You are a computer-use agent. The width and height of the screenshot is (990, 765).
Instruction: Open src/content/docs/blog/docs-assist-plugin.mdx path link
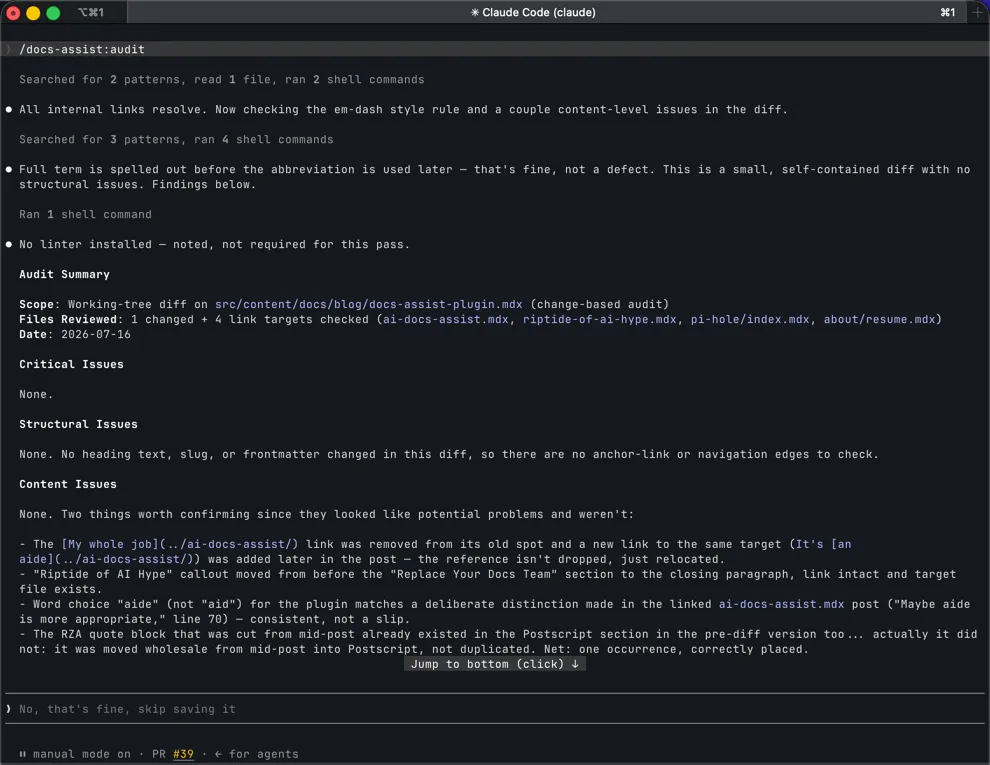368,304
